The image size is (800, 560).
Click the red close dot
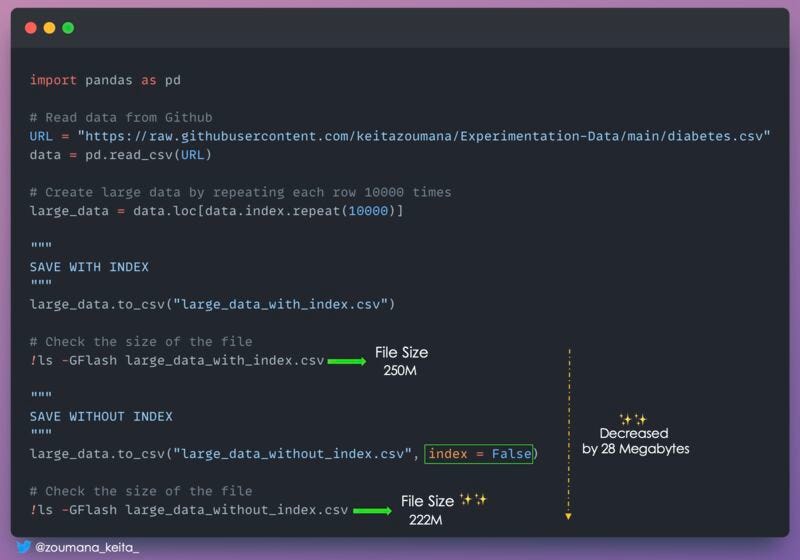[30, 28]
